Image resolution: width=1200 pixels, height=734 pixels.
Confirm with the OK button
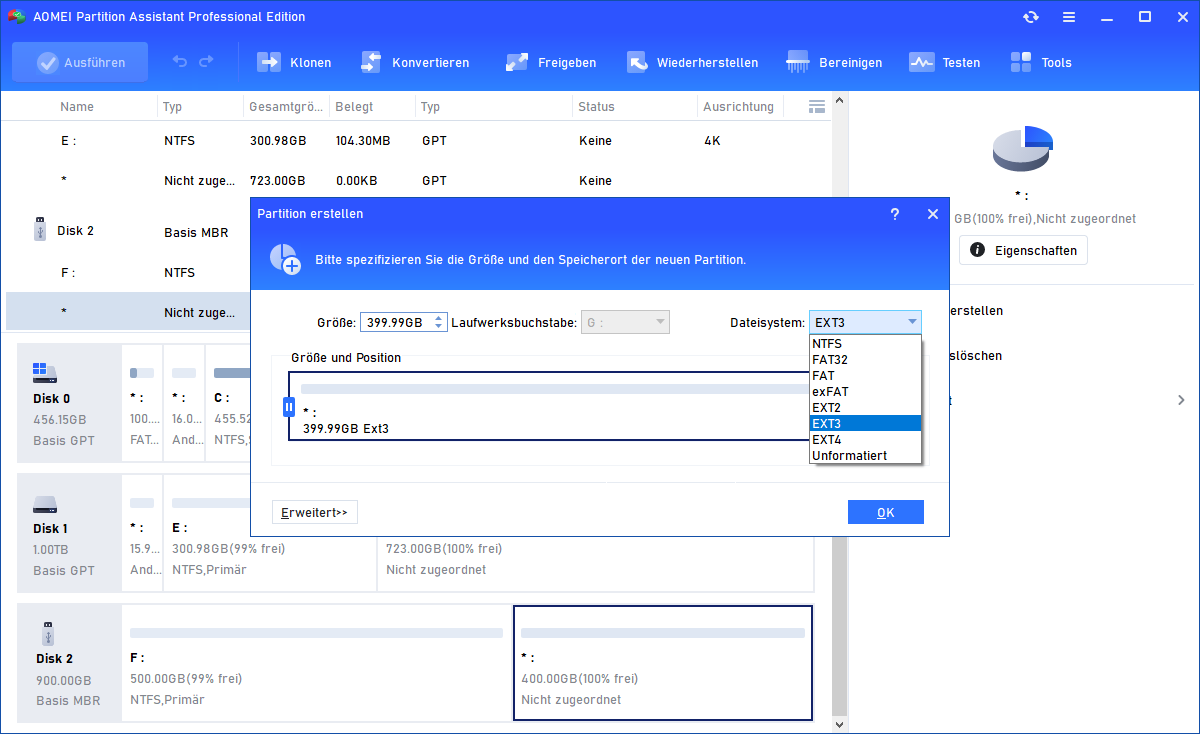coord(885,512)
